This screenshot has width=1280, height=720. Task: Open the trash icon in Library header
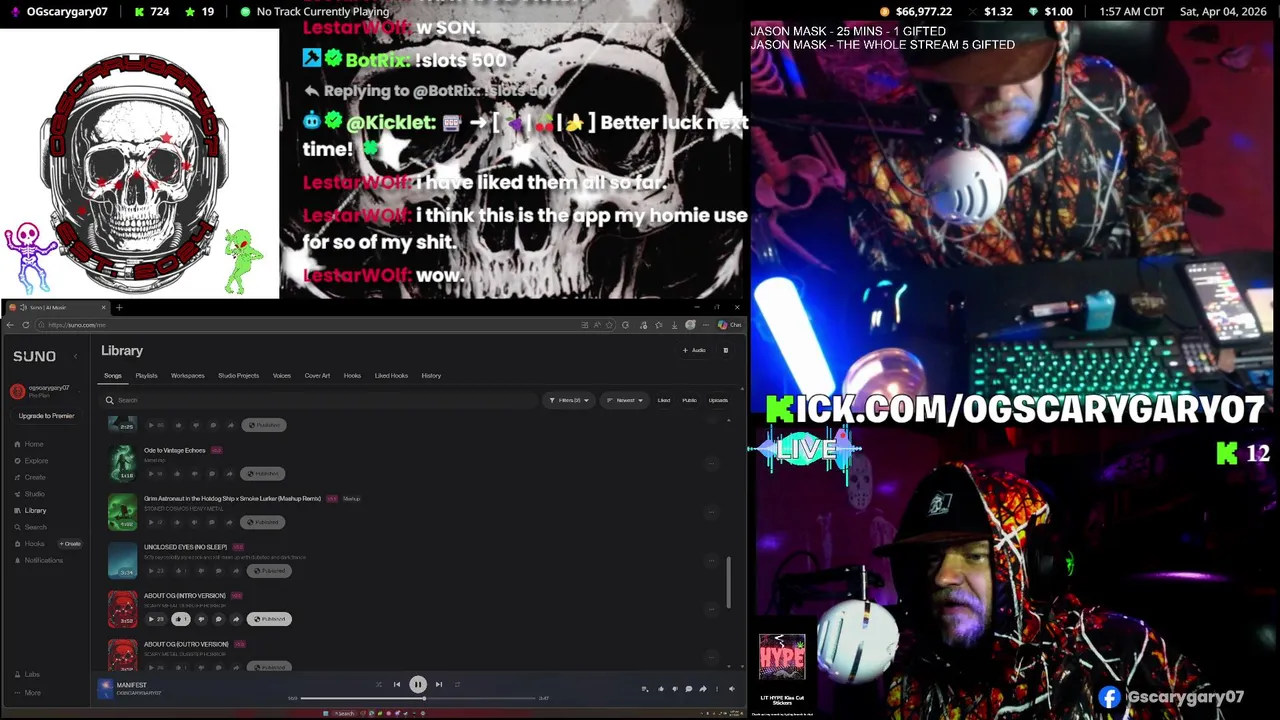tap(726, 350)
